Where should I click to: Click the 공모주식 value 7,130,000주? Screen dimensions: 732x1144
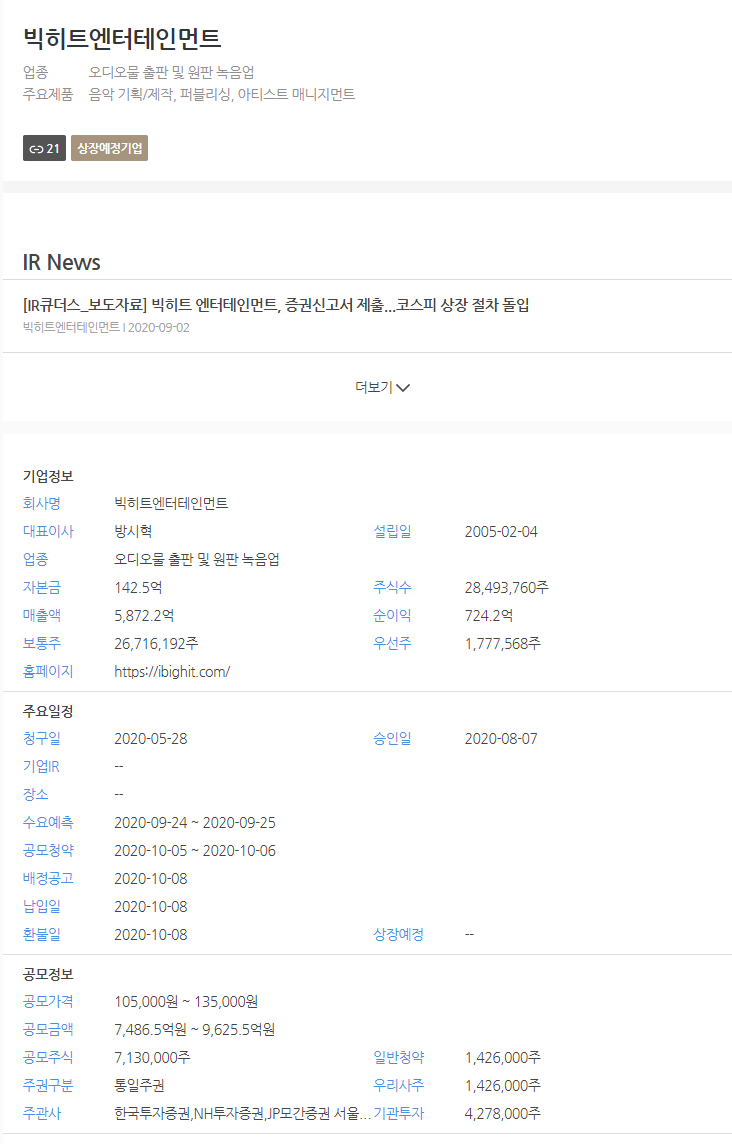(x=152, y=1057)
